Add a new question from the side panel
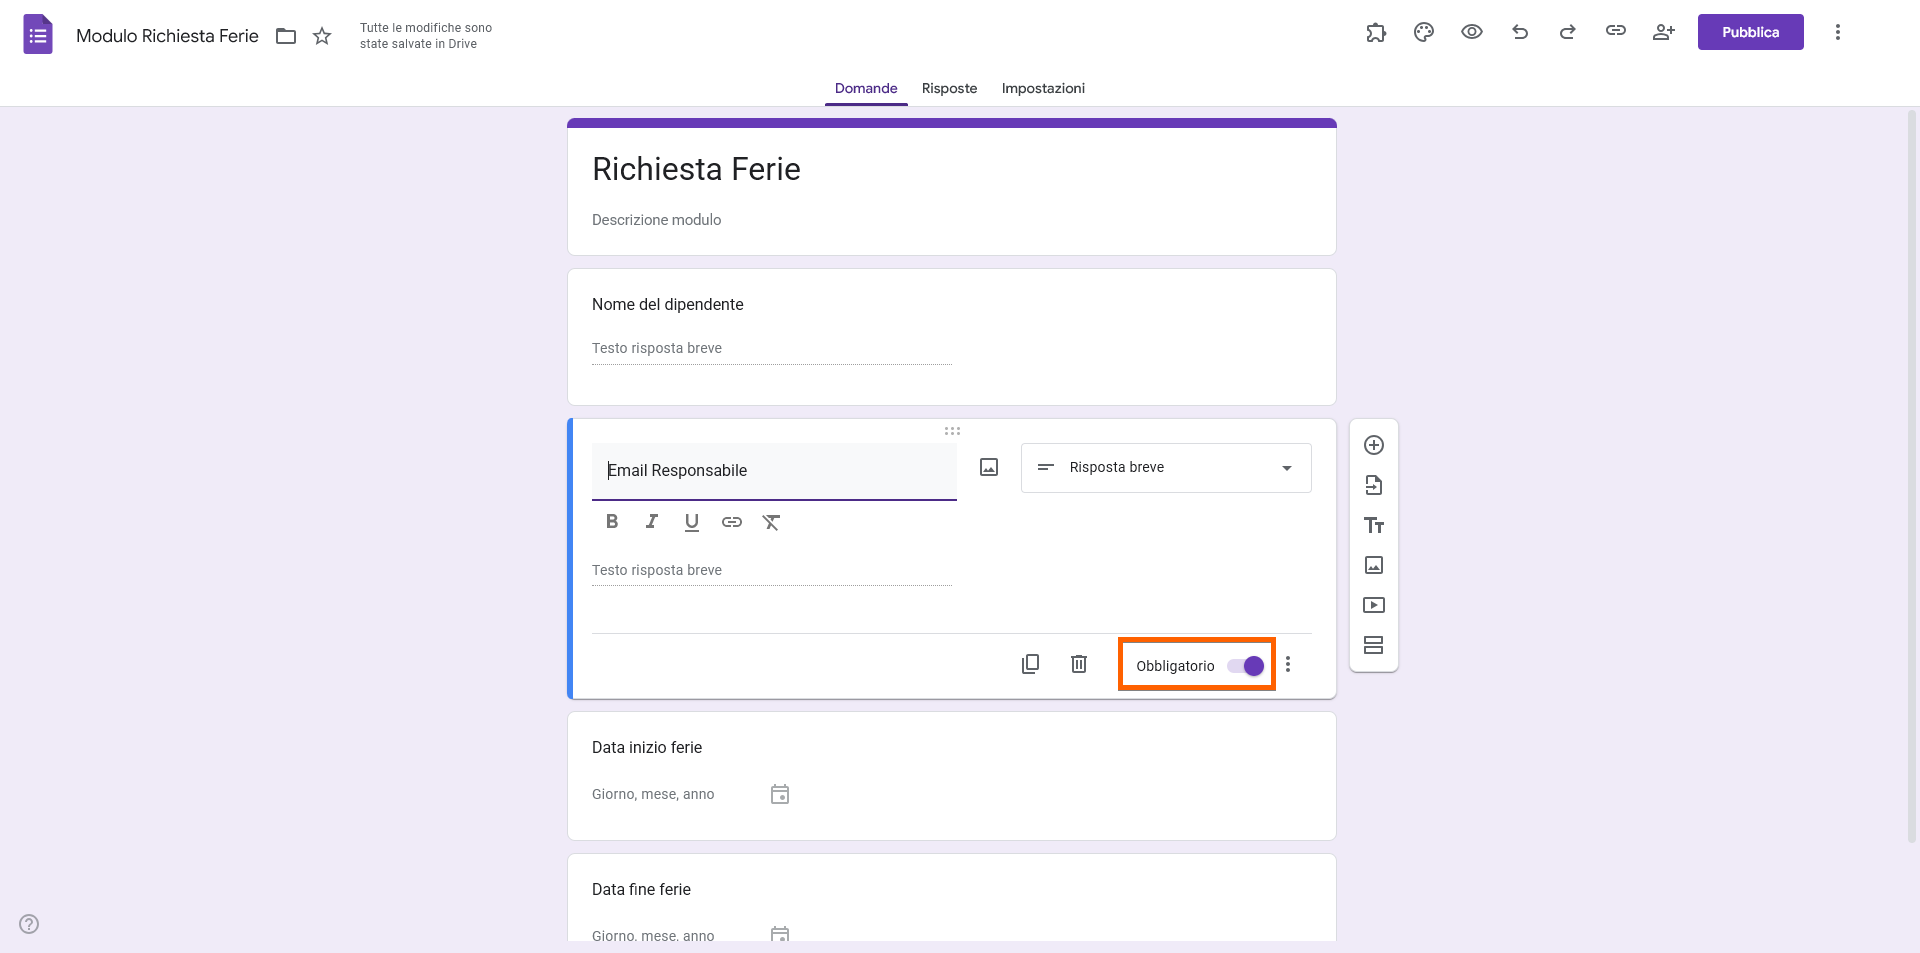1920x953 pixels. click(x=1374, y=445)
